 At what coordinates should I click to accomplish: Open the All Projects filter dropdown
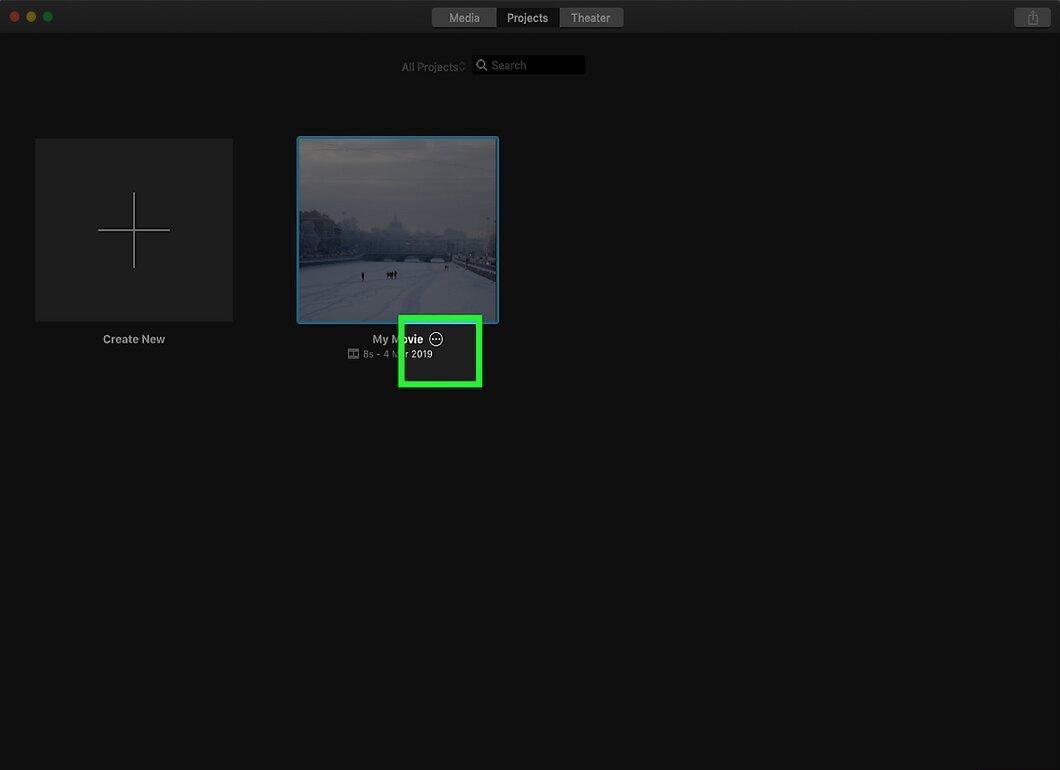(433, 67)
